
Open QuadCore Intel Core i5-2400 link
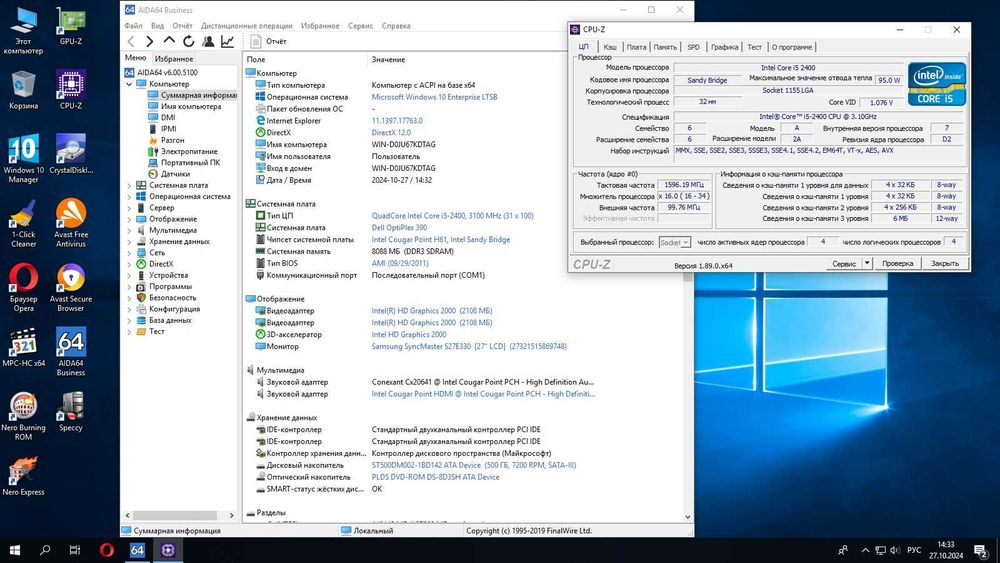coord(452,216)
